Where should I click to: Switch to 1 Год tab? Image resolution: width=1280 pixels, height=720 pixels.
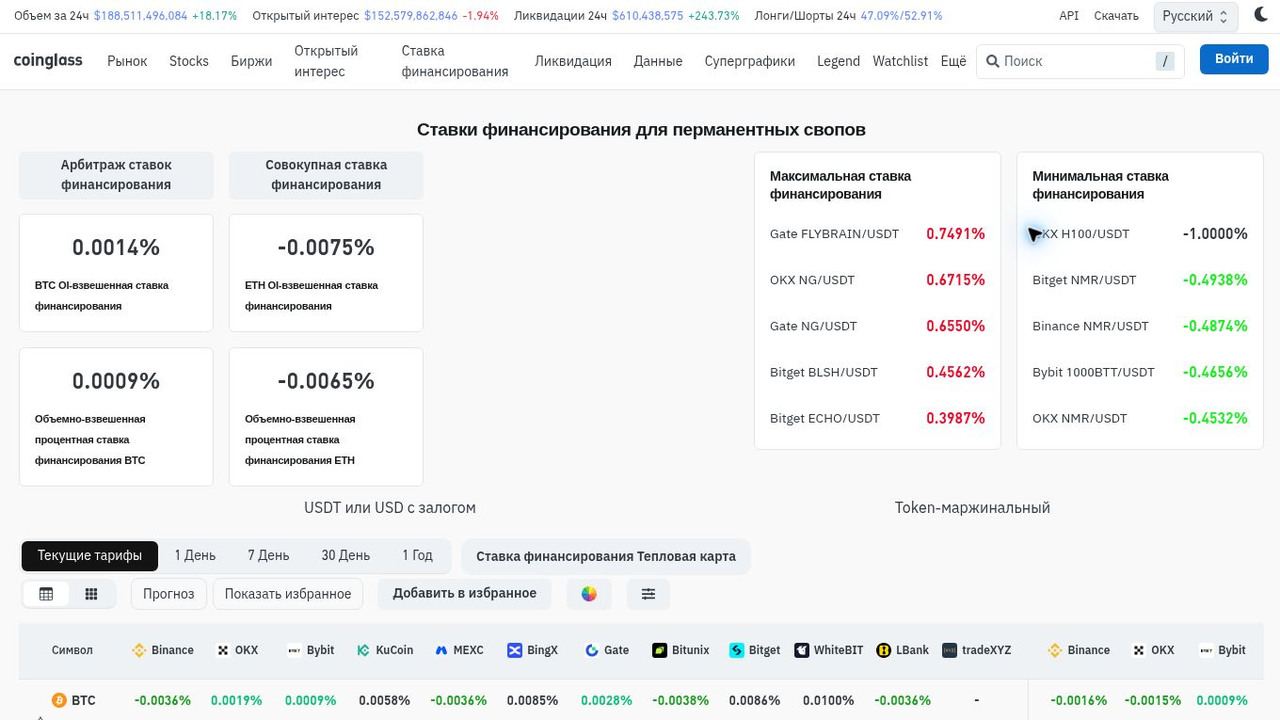(x=417, y=556)
